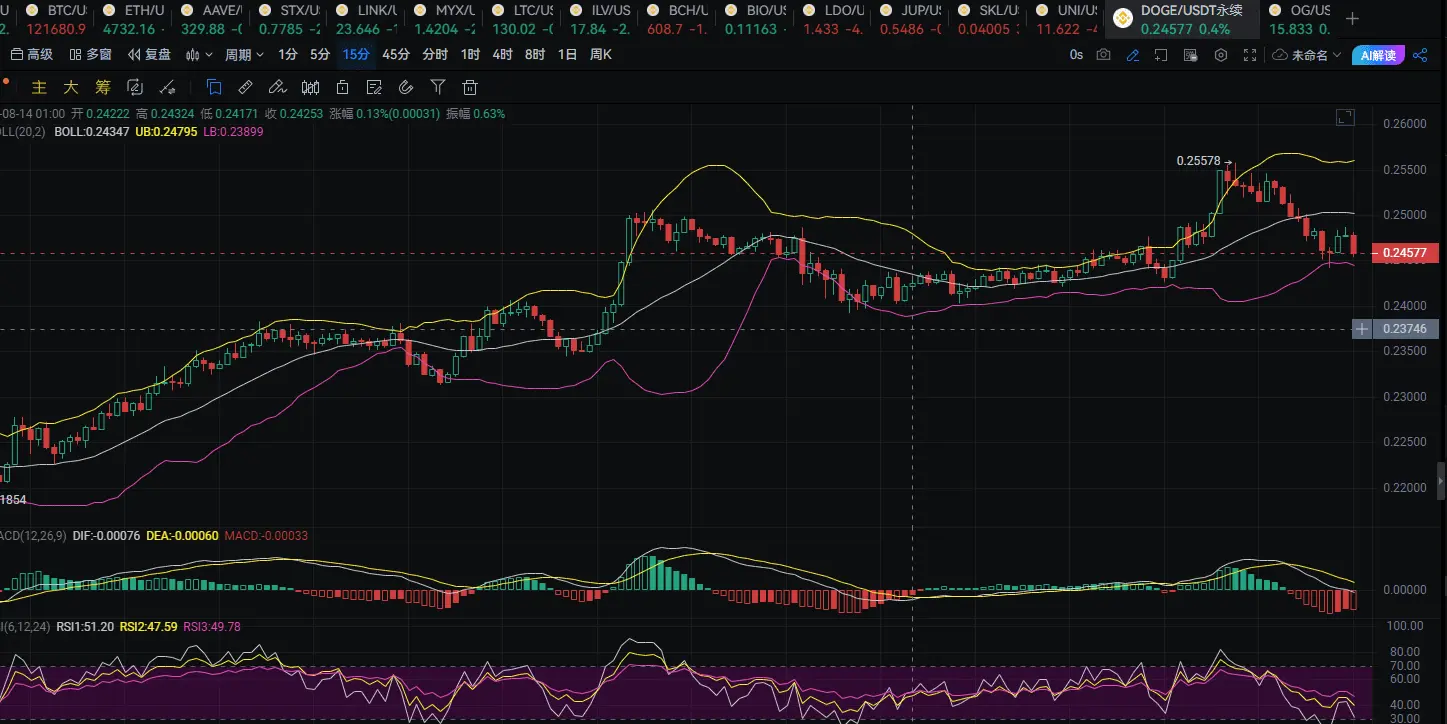
Task: Take a chart screenshot with camera icon
Action: pos(1103,55)
